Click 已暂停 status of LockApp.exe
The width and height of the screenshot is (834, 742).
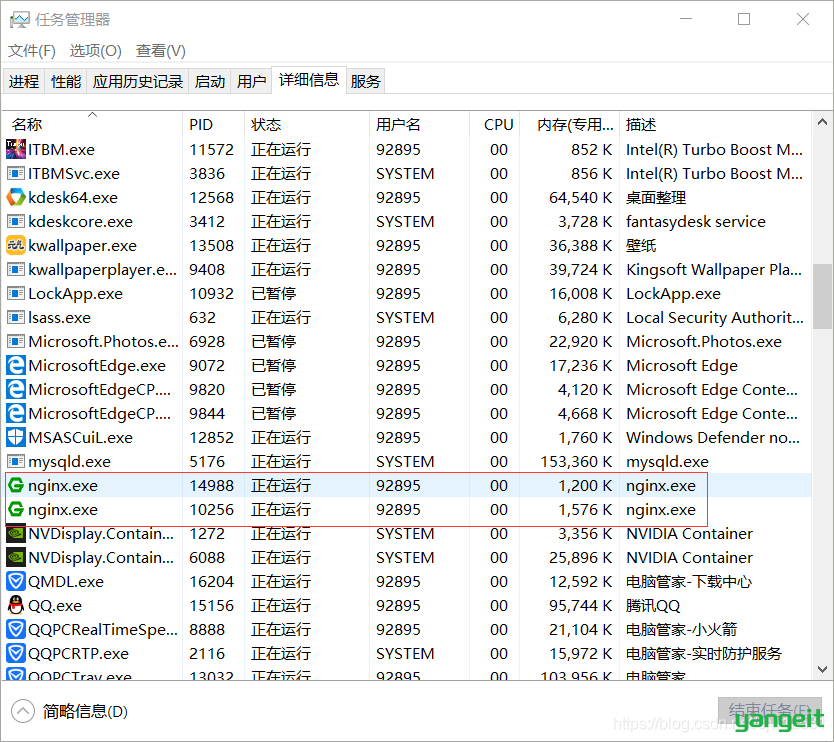[273, 294]
